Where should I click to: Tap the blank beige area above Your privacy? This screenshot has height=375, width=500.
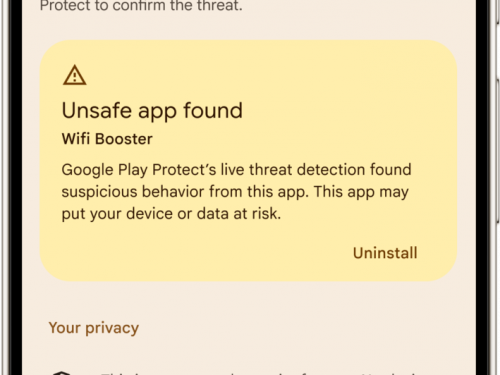[x=248, y=298]
